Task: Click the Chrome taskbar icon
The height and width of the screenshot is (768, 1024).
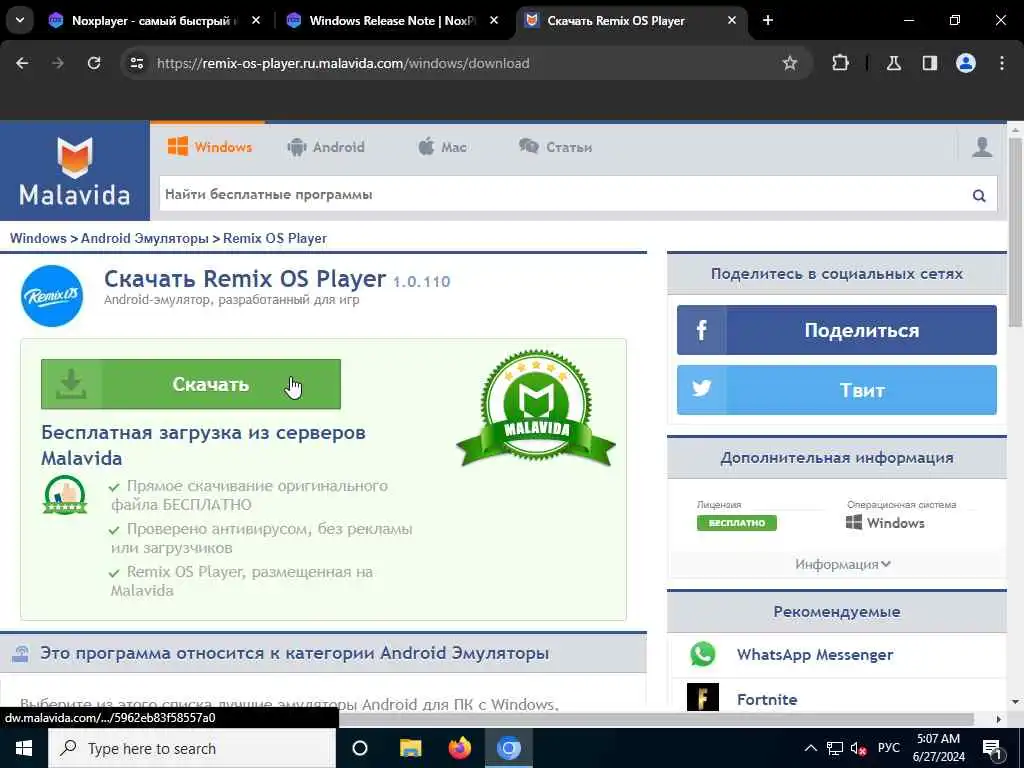Action: point(509,748)
